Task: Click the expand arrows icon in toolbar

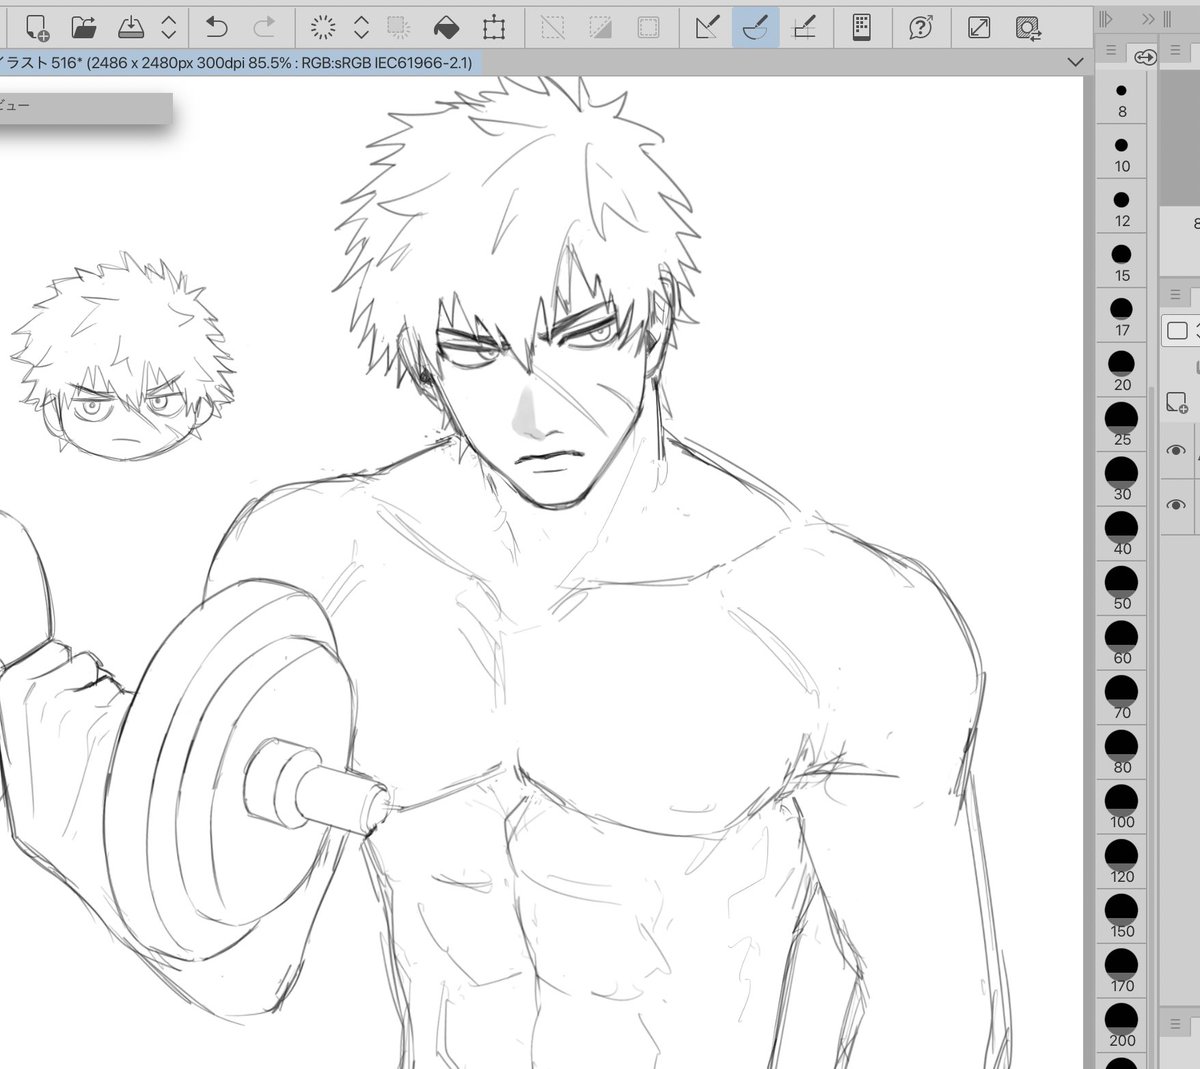Action: (x=979, y=27)
